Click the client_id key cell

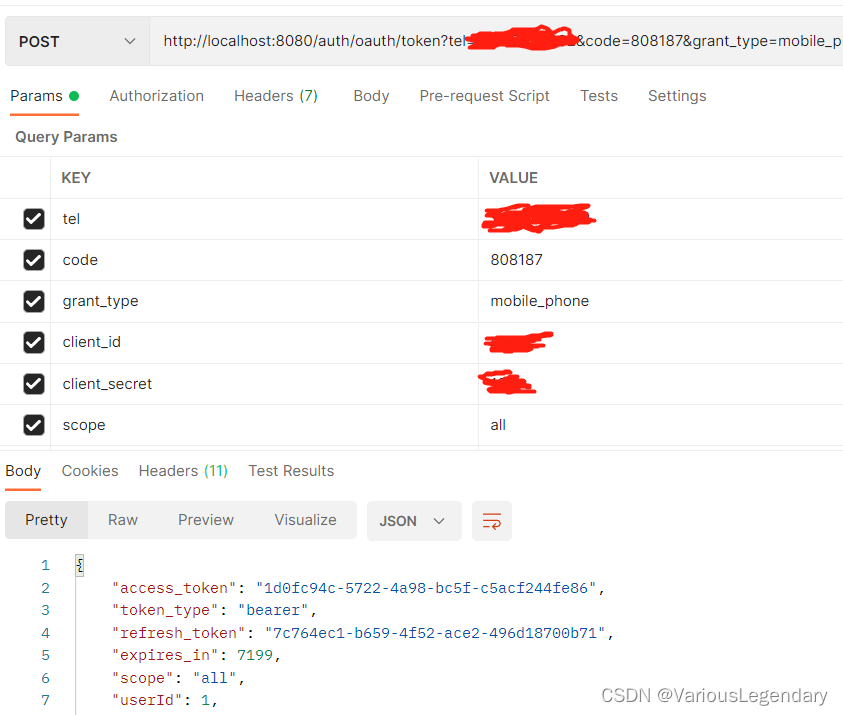tap(265, 342)
